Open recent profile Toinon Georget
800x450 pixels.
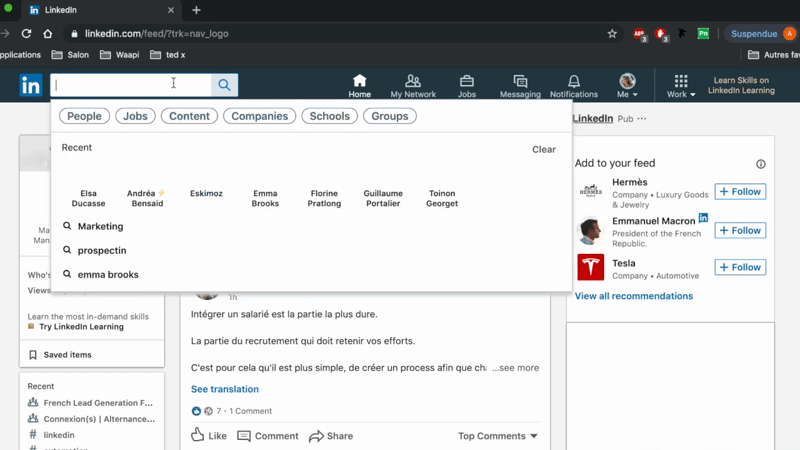click(x=442, y=198)
